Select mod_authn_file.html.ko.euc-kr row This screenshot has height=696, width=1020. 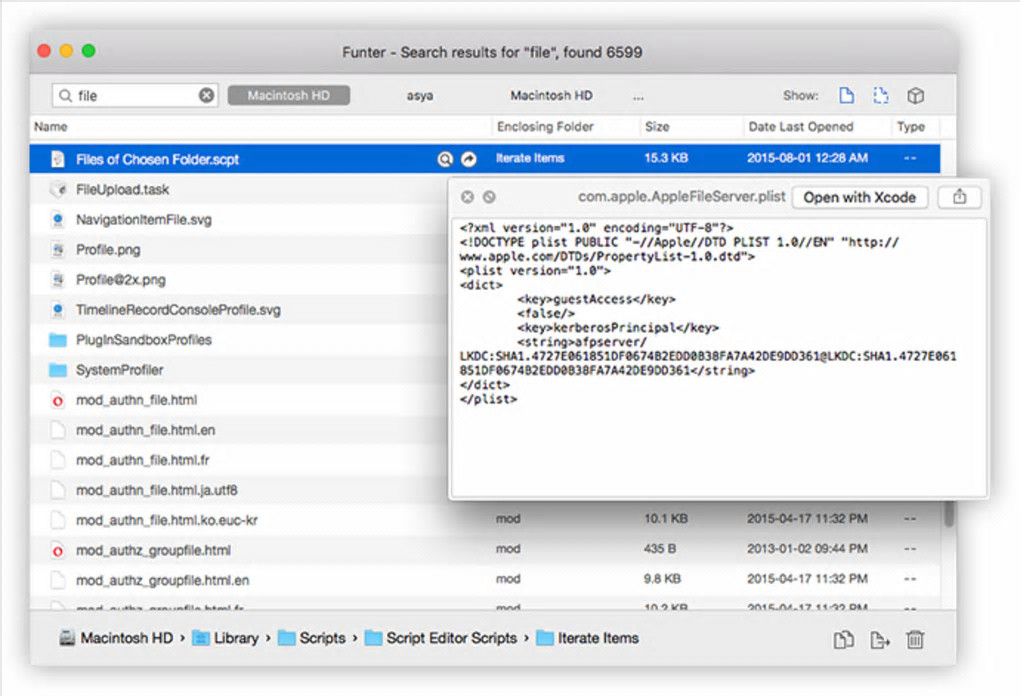[485, 520]
